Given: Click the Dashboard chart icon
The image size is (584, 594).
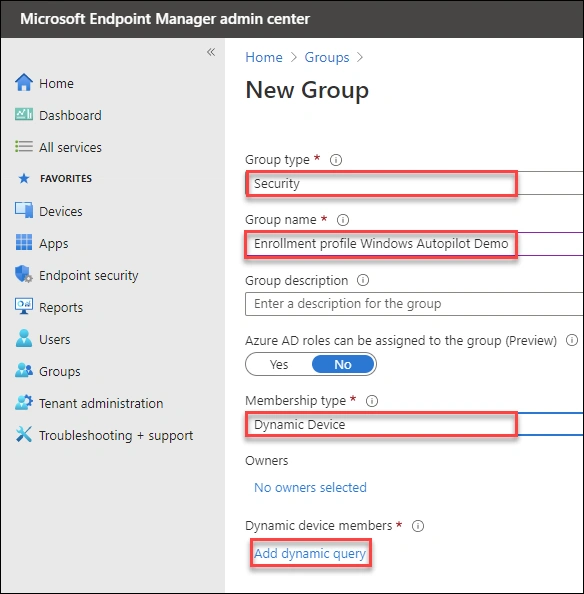Looking at the screenshot, I should (x=24, y=114).
